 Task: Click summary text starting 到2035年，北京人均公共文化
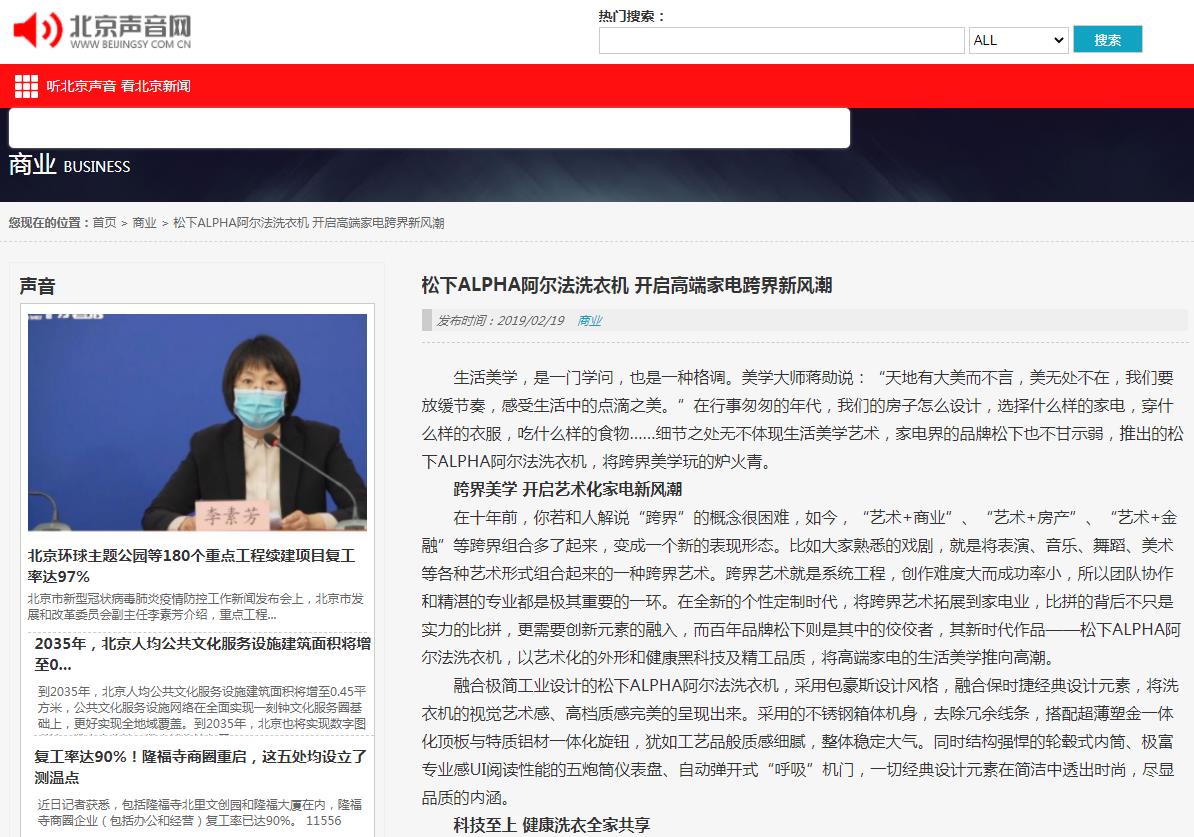click(202, 708)
